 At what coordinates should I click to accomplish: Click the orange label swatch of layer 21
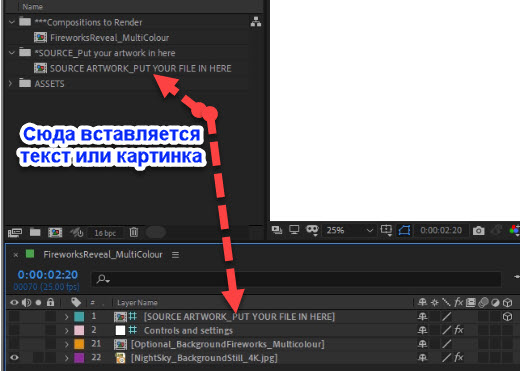[79, 344]
